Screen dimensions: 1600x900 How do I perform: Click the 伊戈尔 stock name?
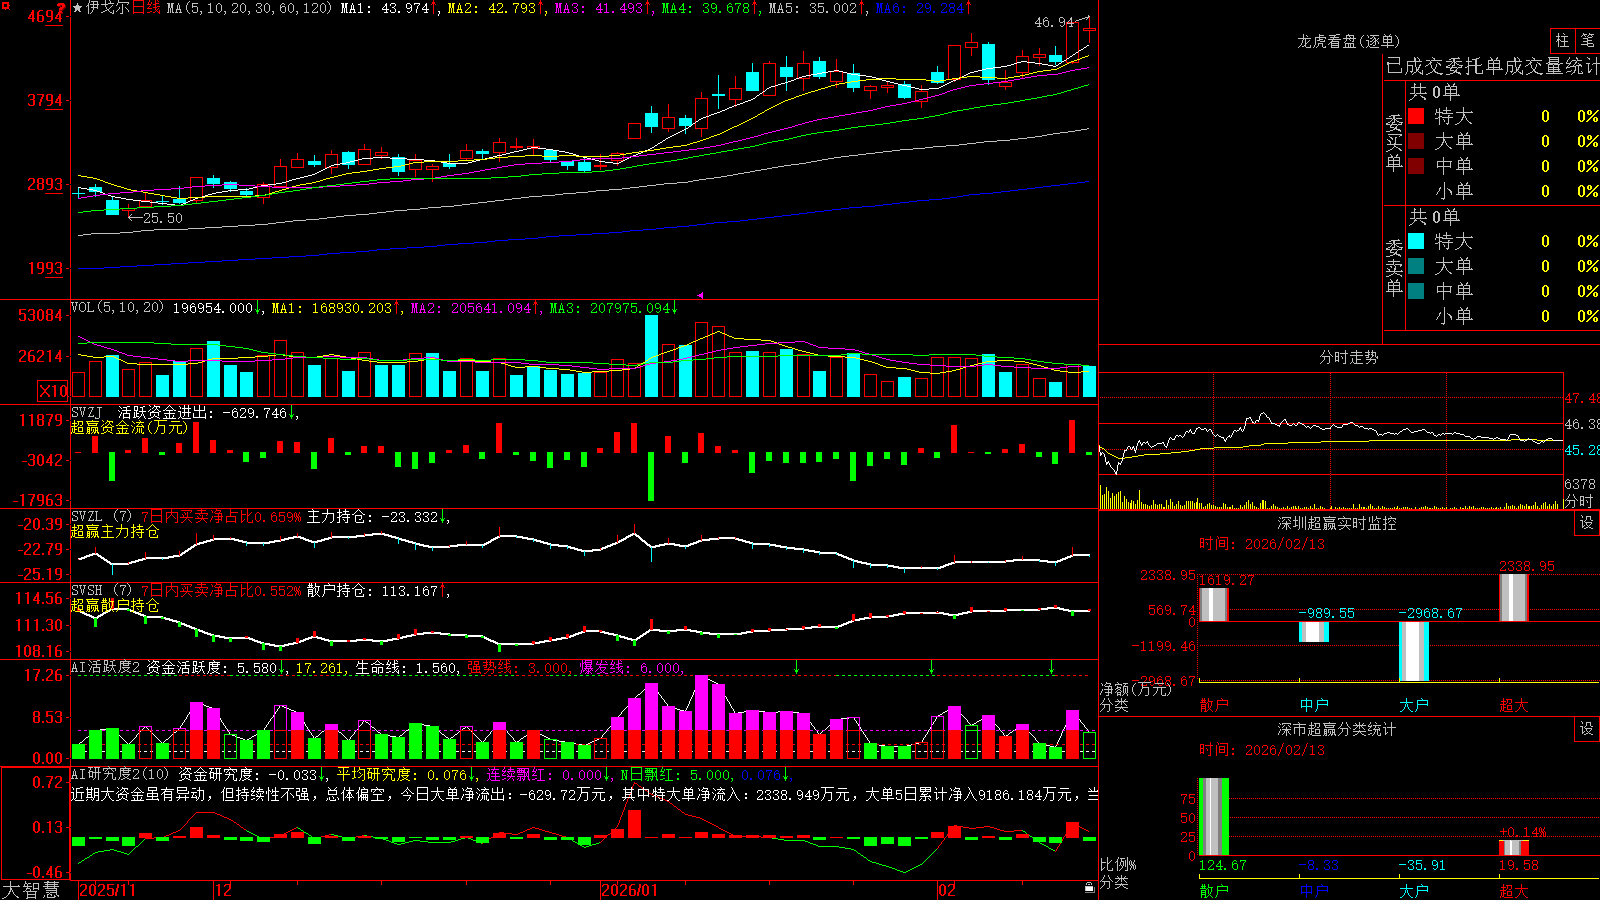108,8
